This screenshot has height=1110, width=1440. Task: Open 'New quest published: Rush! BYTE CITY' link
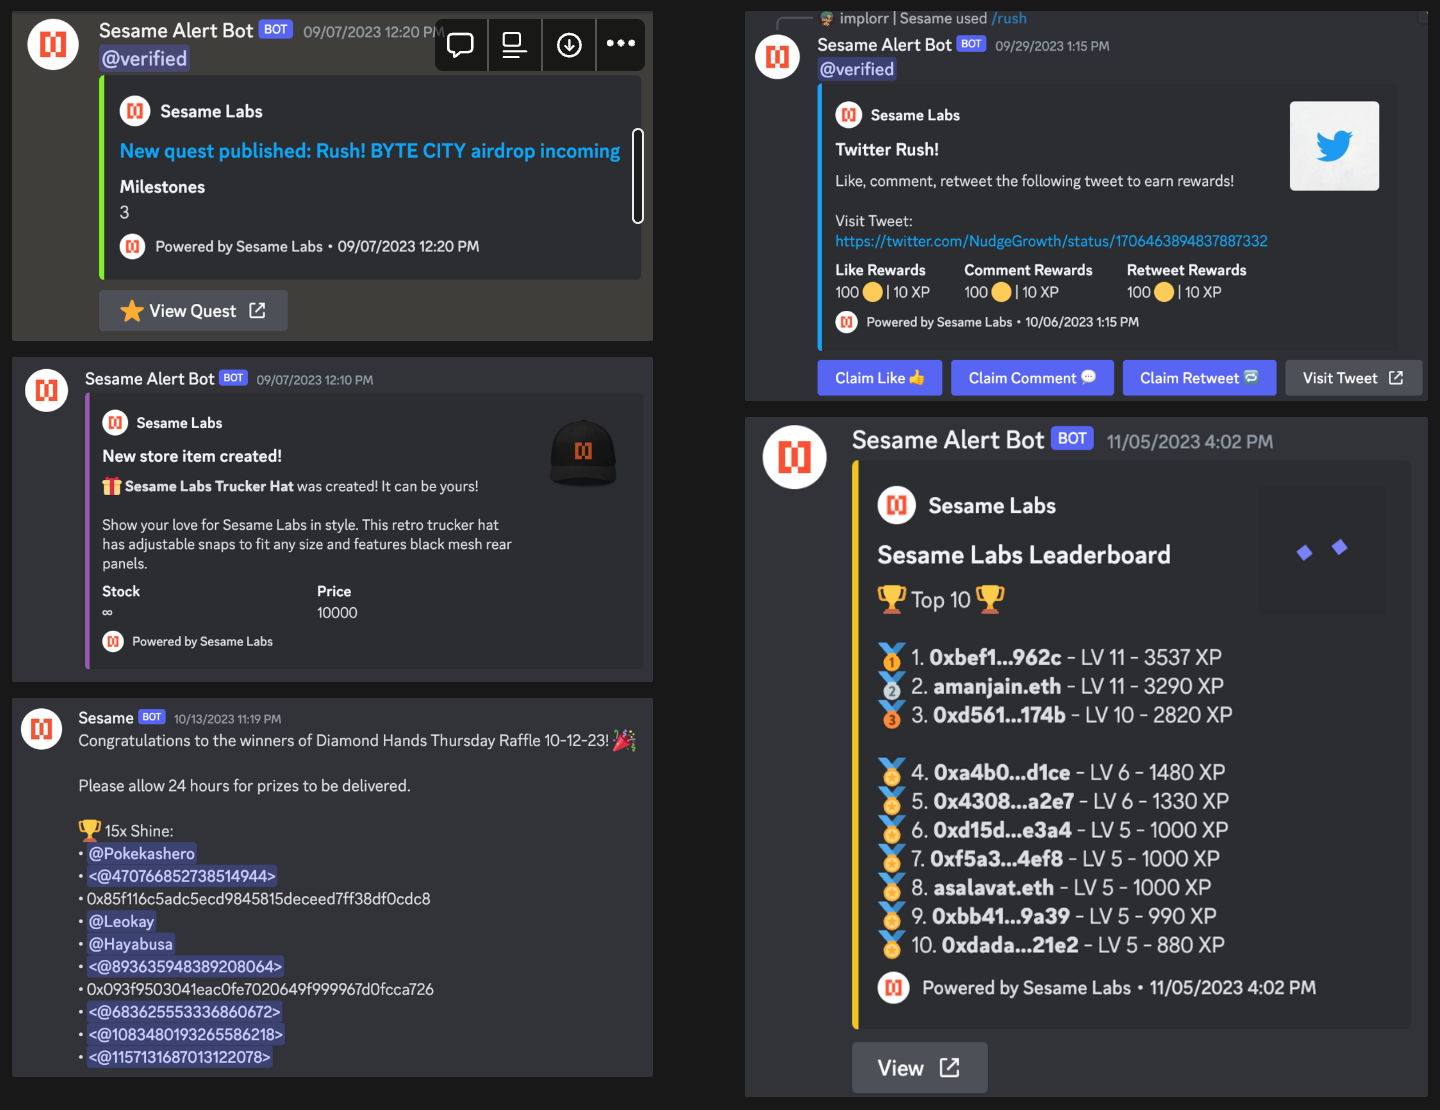370,151
